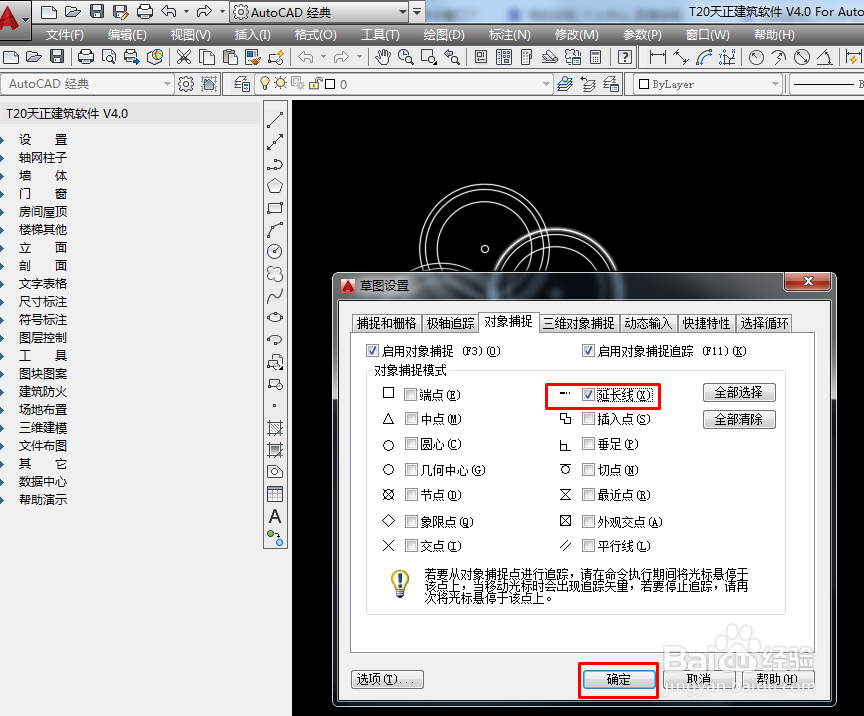This screenshot has height=716, width=864.
Task: Enable the 中点(M) snap checkbox
Action: click(411, 419)
